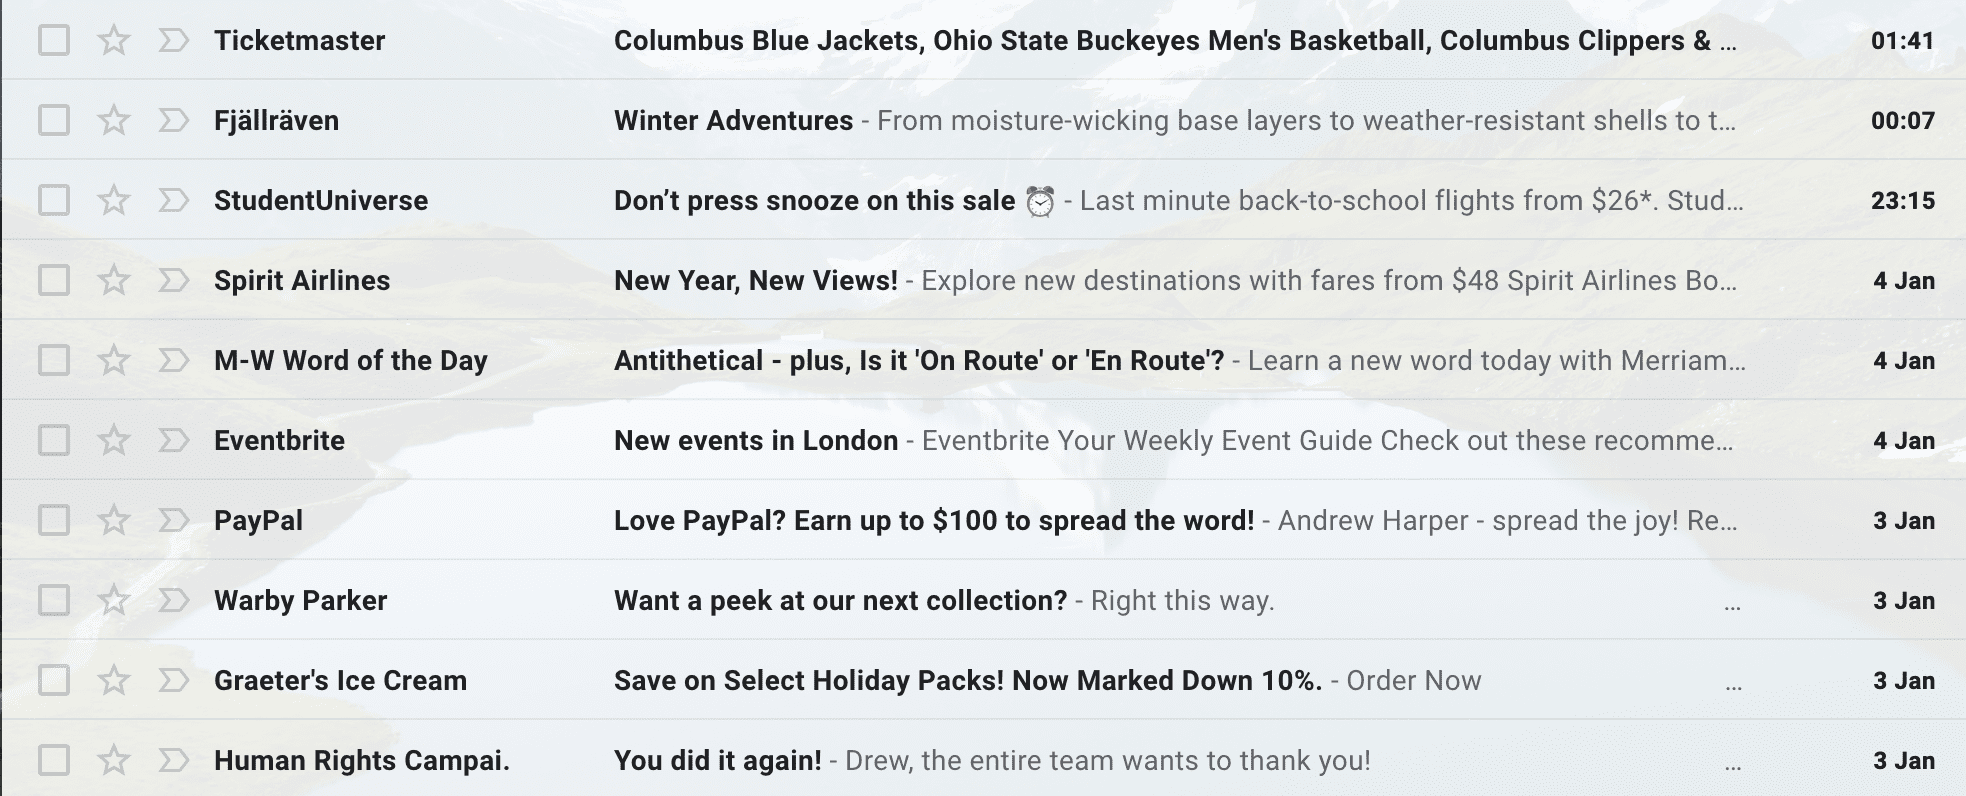Open the Graeter's Ice Cream holiday packs email
Viewport: 1966px width, 796px height.
970,680
